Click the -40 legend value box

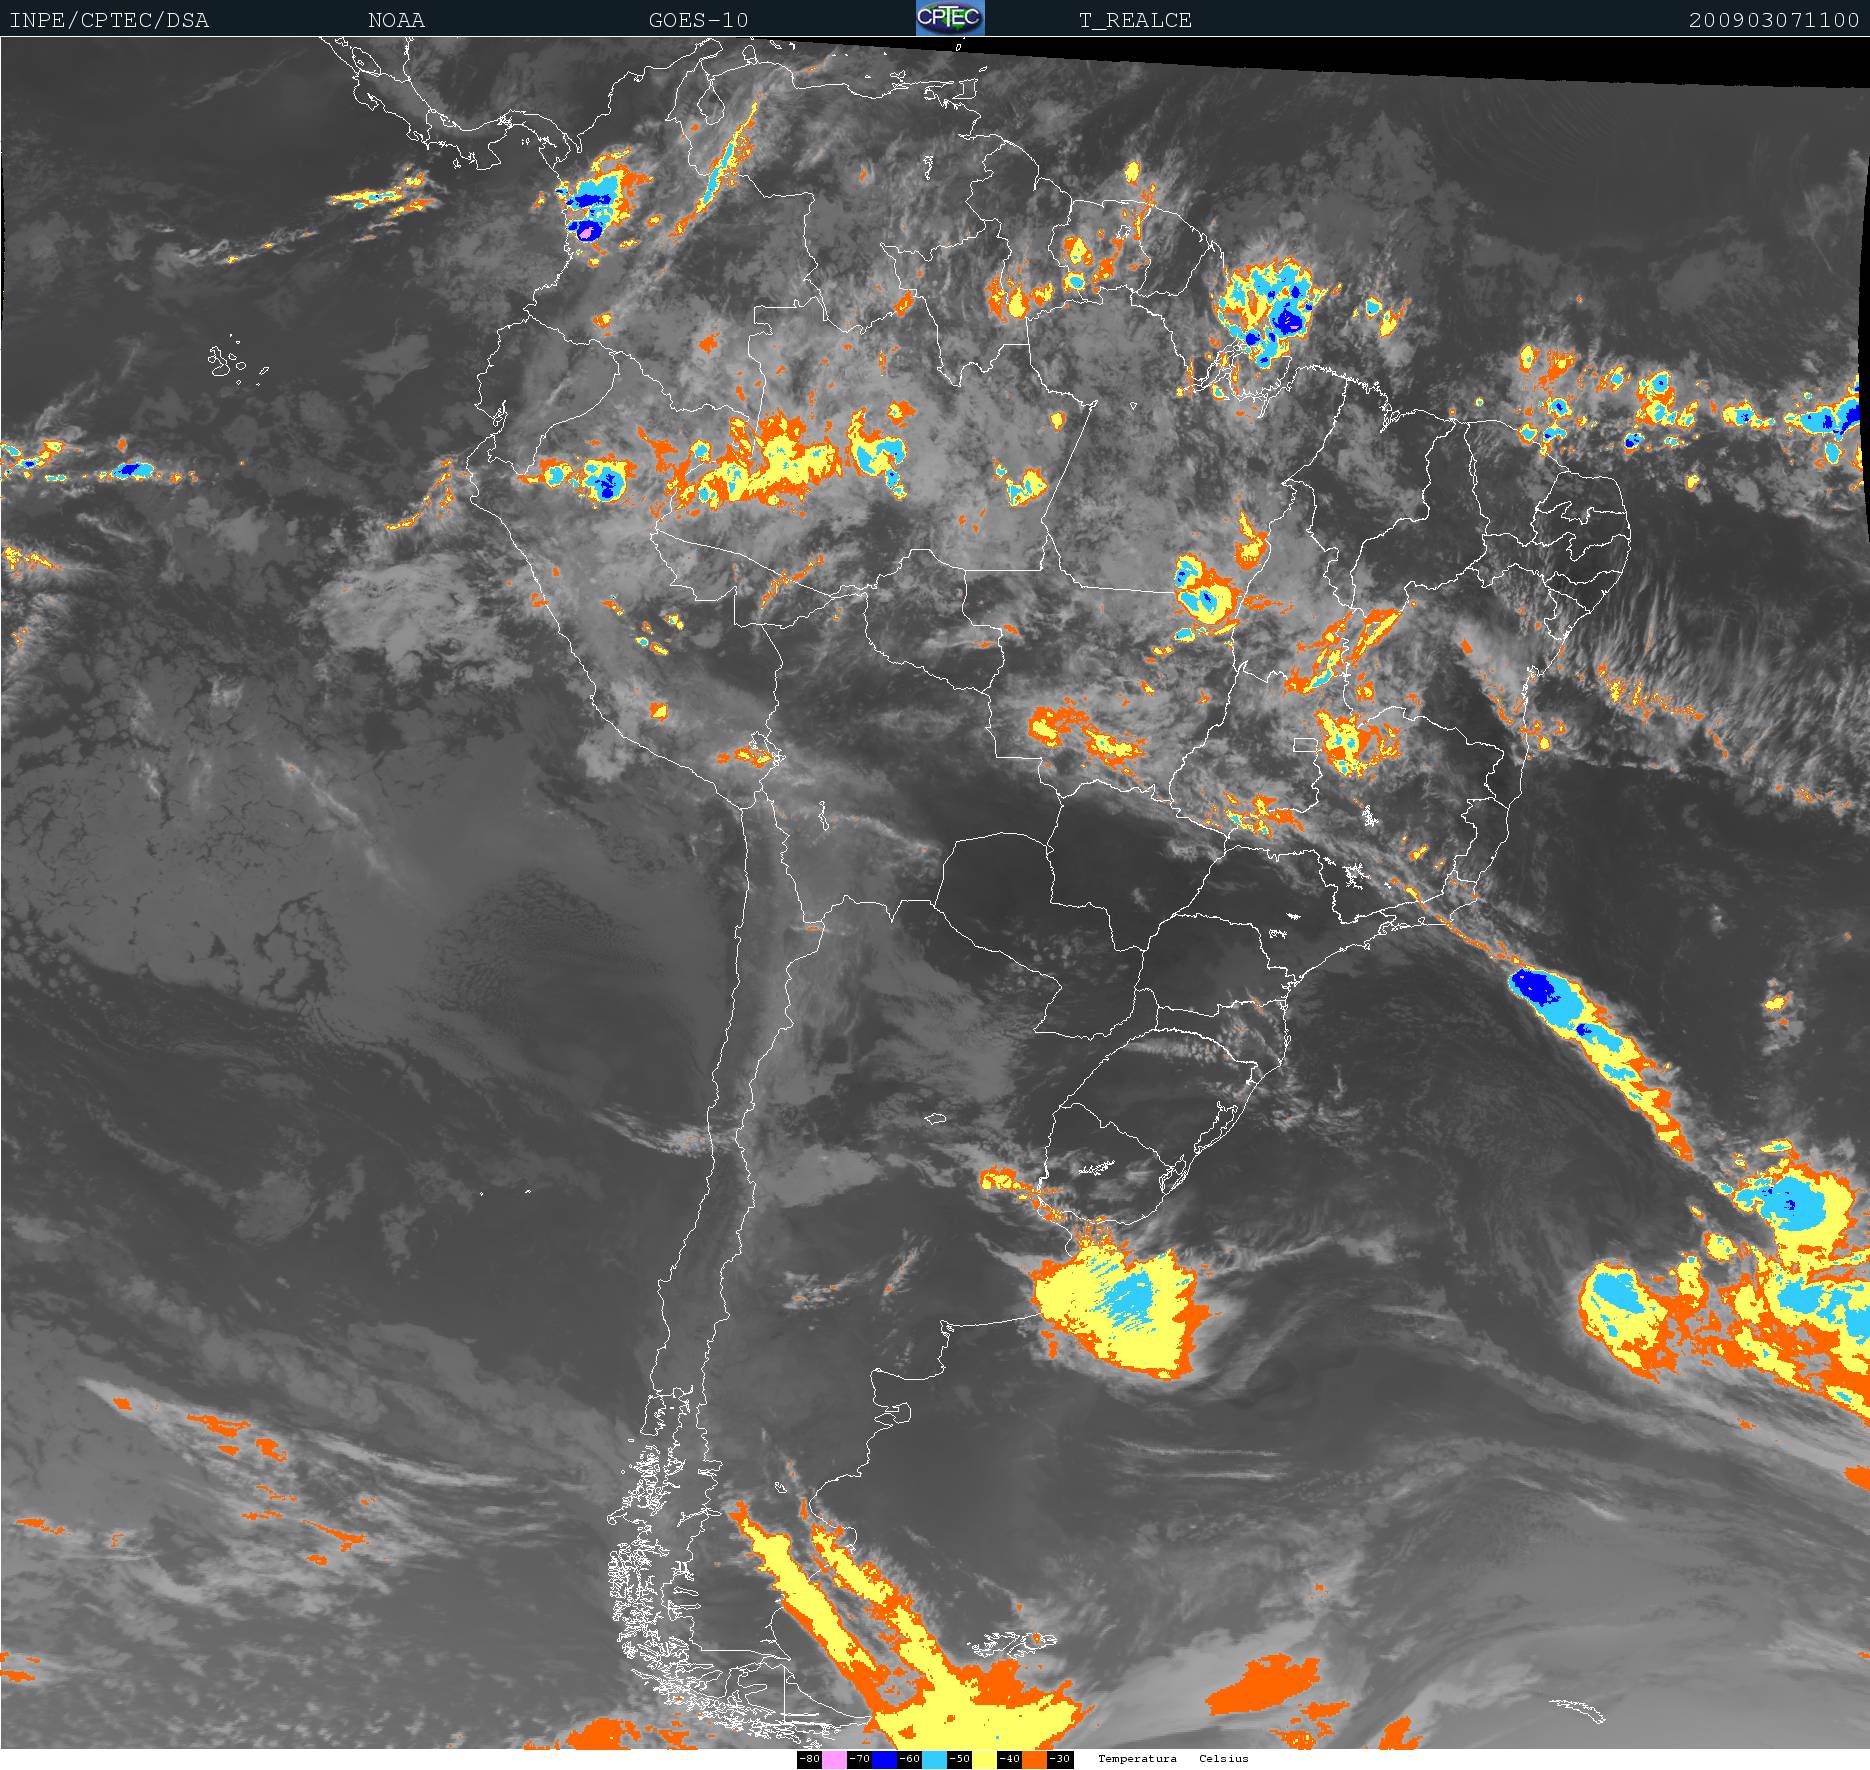tap(1009, 1759)
